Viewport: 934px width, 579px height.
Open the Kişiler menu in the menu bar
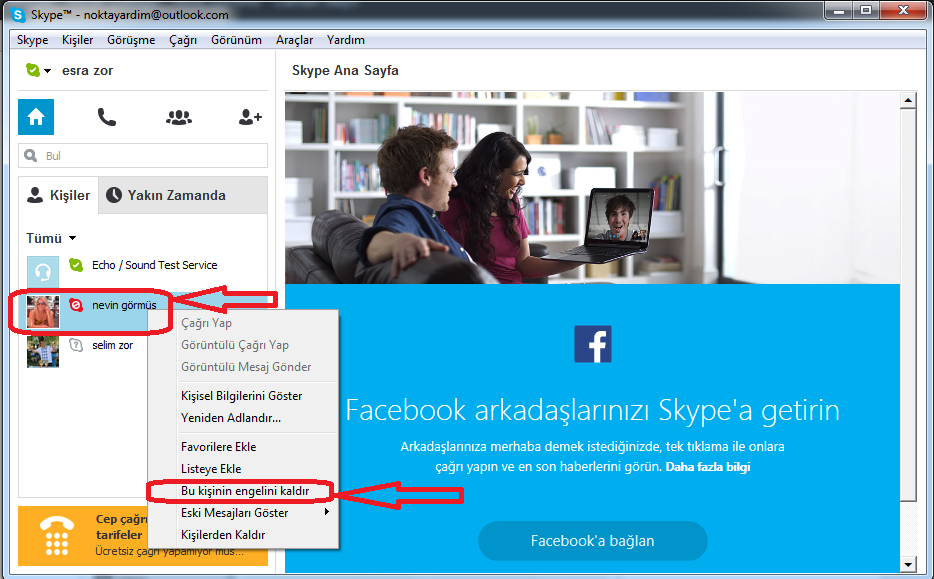point(77,40)
